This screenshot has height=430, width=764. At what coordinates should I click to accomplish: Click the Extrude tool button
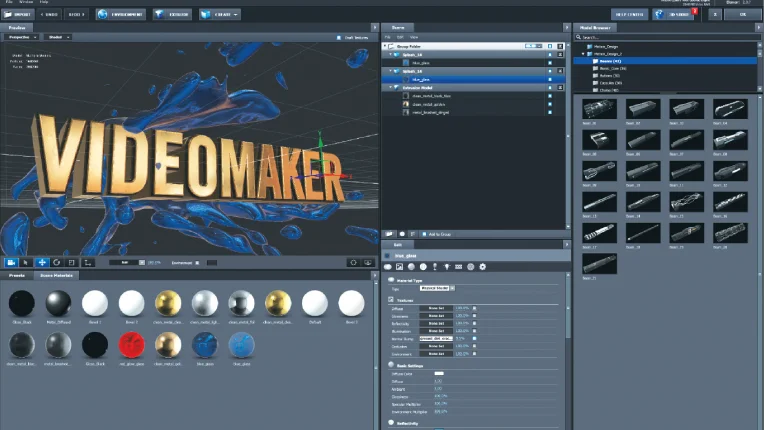coord(172,15)
